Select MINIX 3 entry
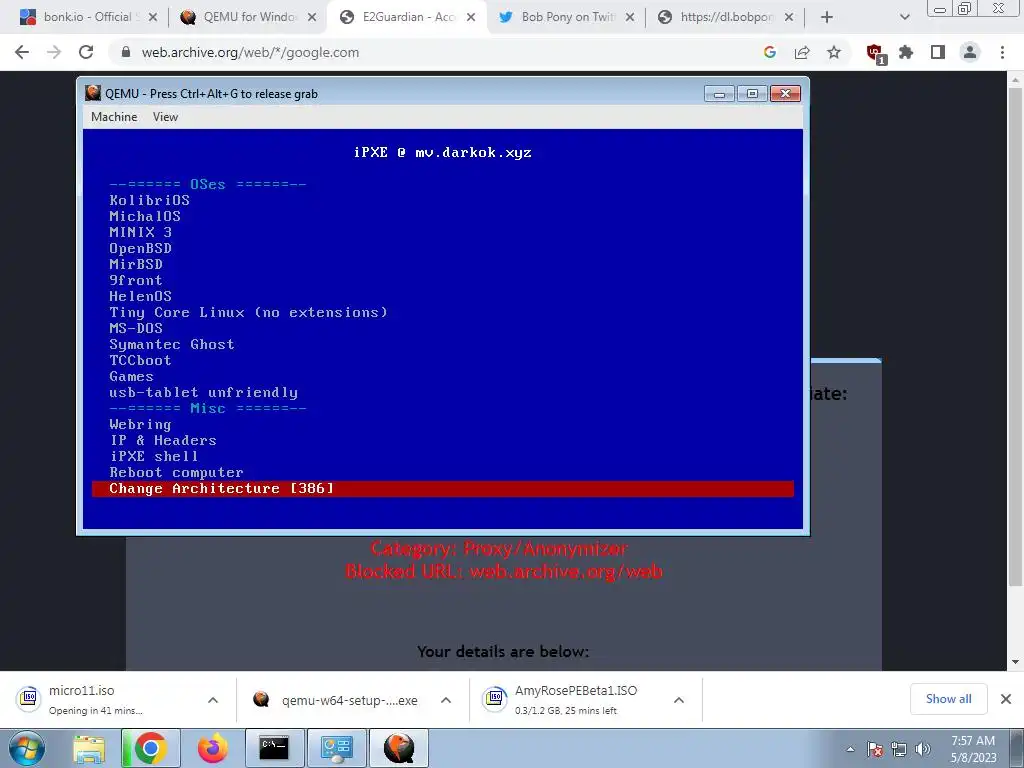 click(140, 232)
